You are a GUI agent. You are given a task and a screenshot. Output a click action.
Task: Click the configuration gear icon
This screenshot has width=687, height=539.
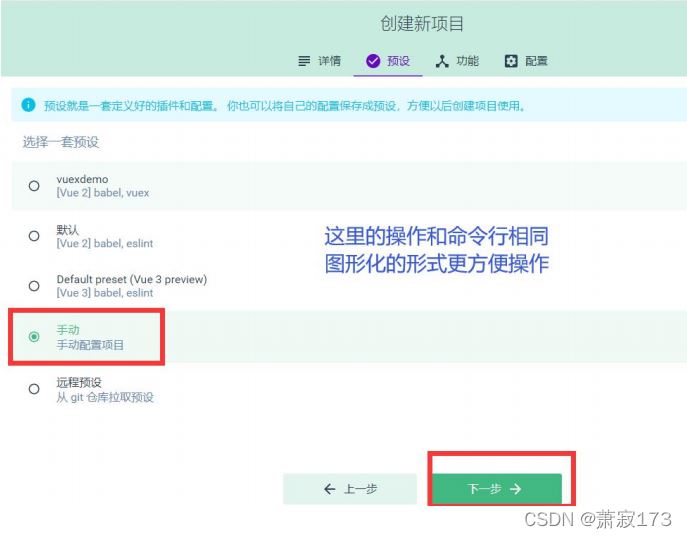[511, 61]
